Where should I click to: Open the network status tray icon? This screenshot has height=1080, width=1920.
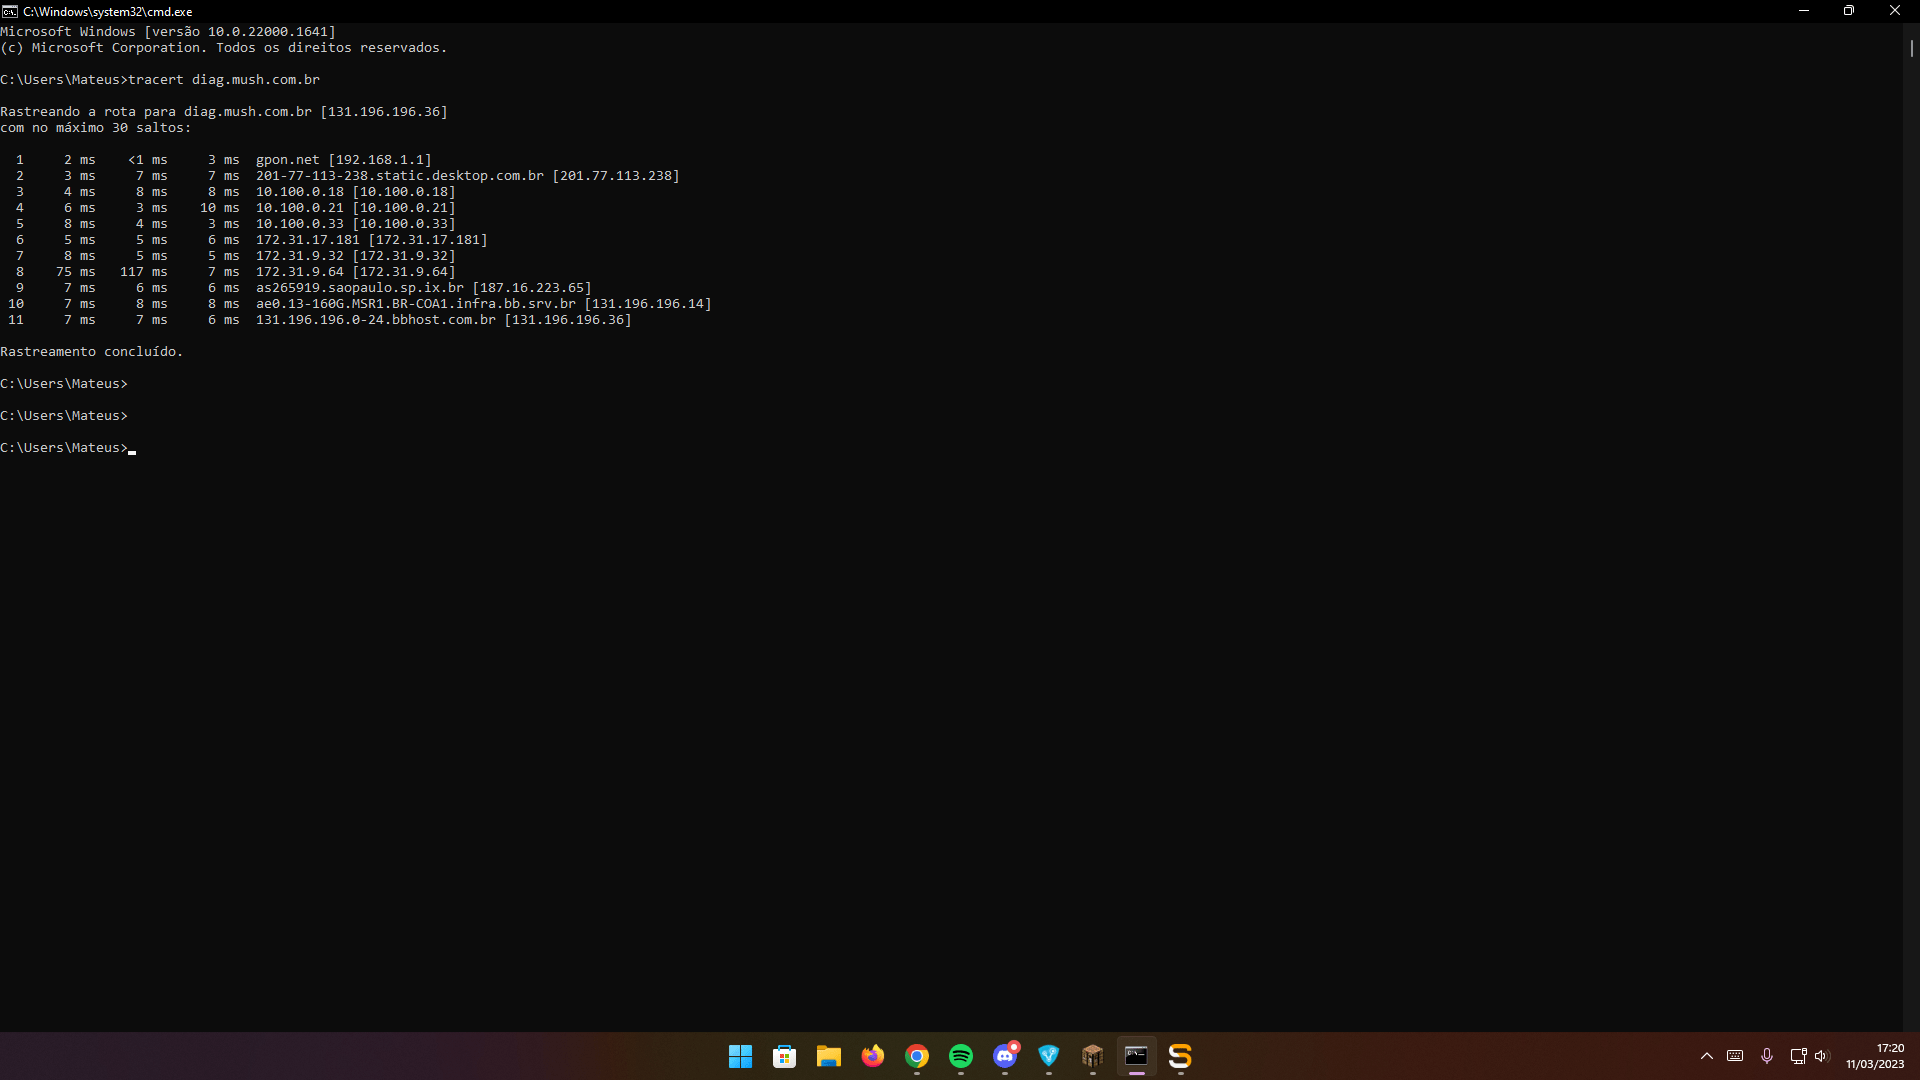(x=1798, y=1056)
